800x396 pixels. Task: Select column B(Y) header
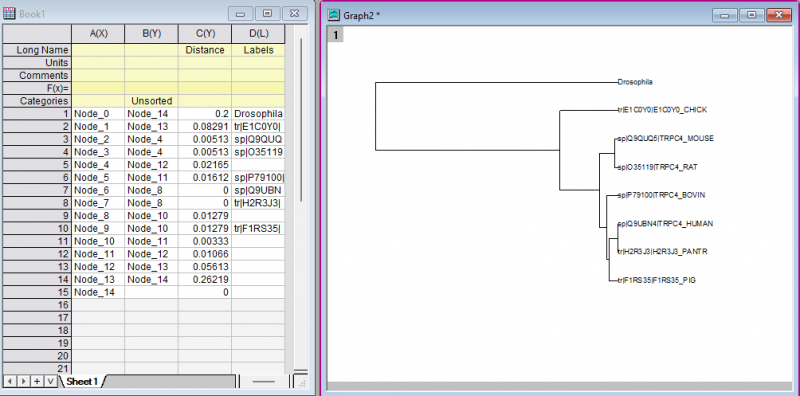pos(152,34)
